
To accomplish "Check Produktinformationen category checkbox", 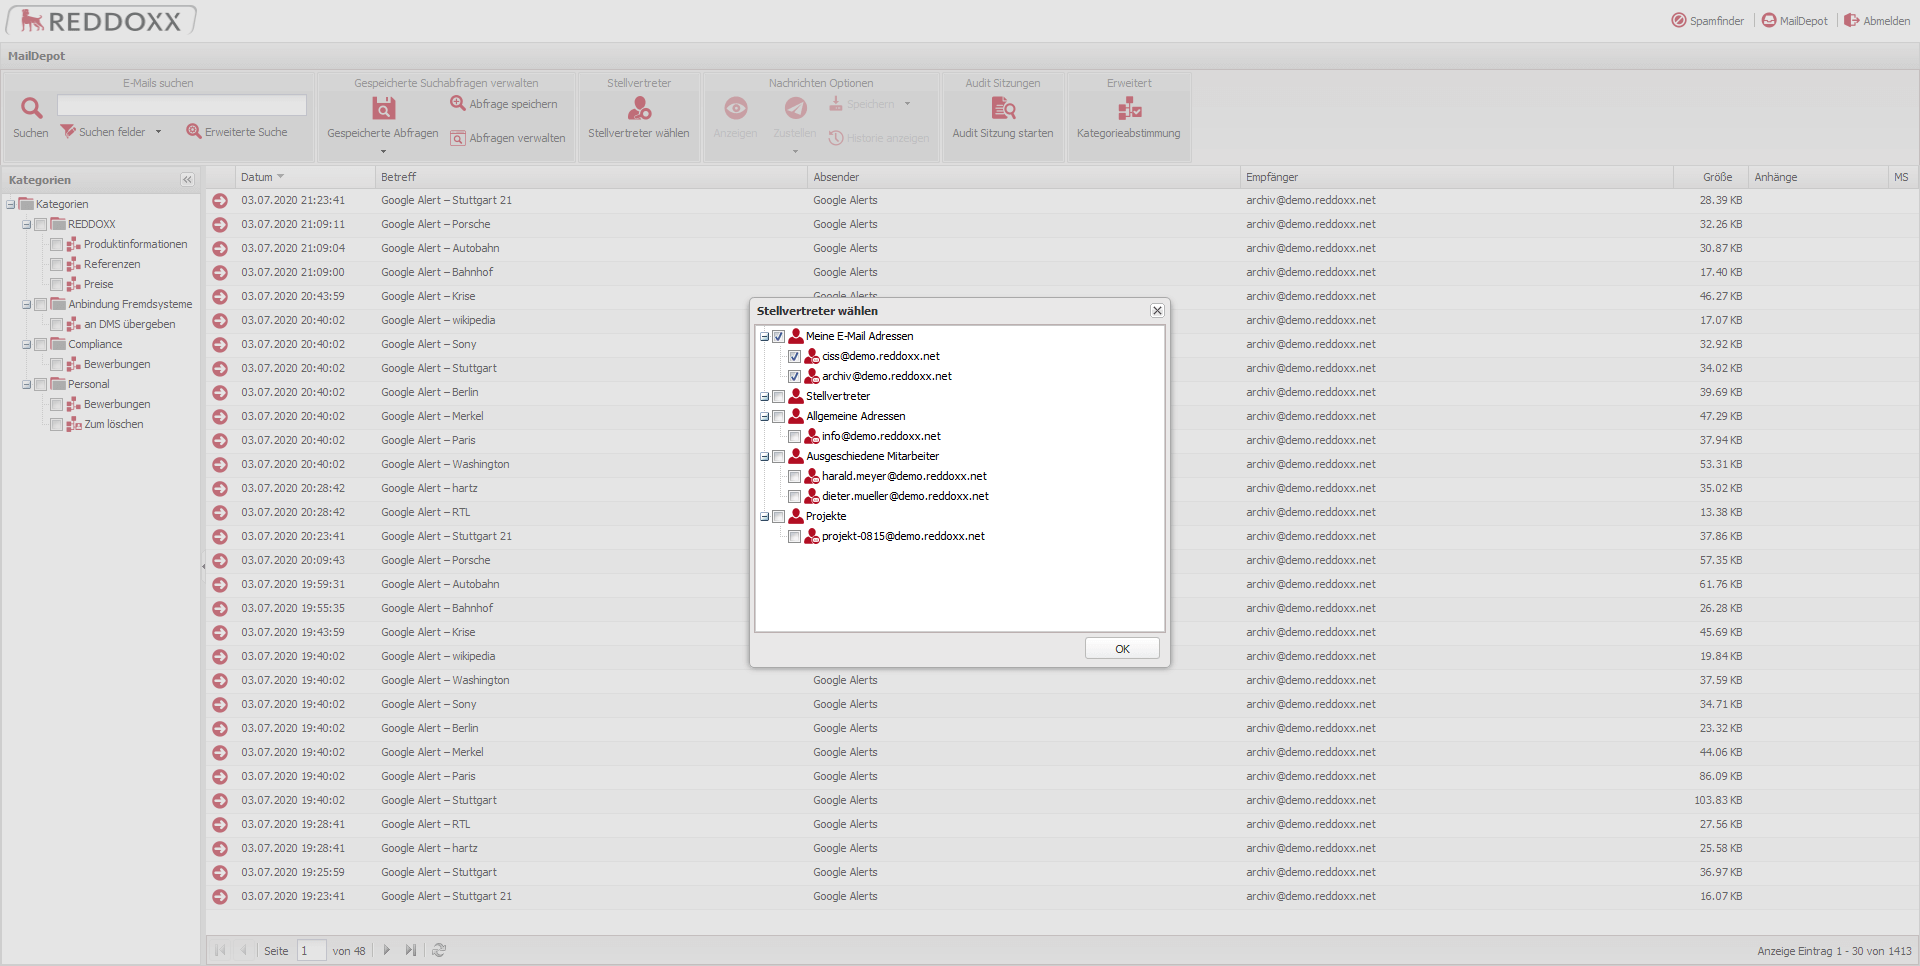I will click(57, 244).
